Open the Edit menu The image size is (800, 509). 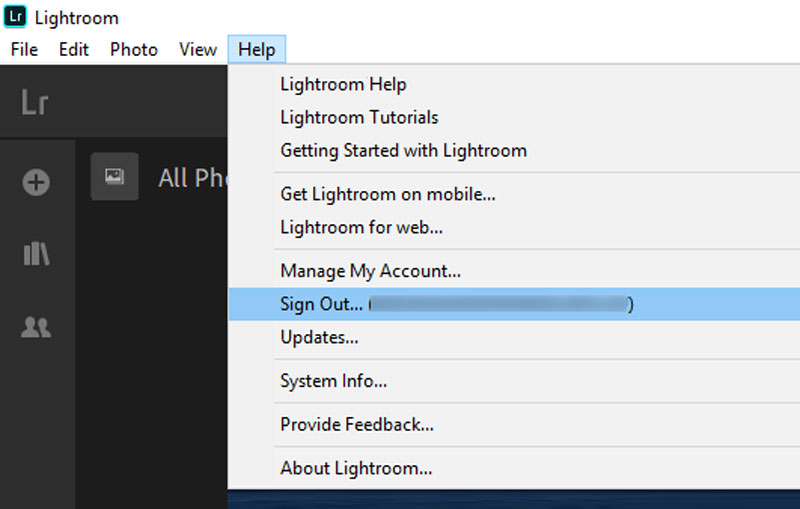click(73, 49)
